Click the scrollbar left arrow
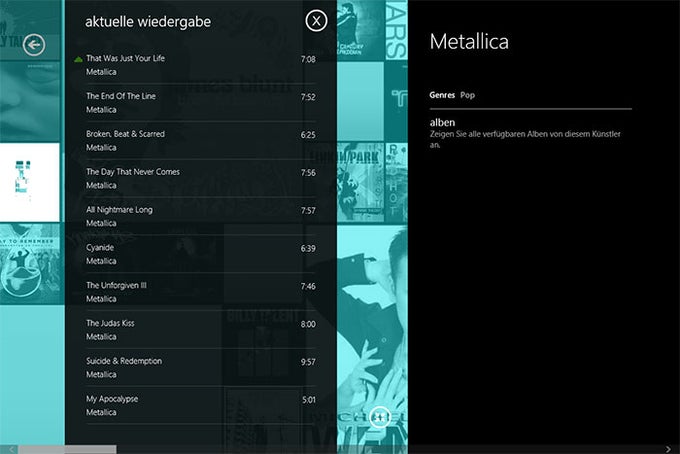 point(11,449)
